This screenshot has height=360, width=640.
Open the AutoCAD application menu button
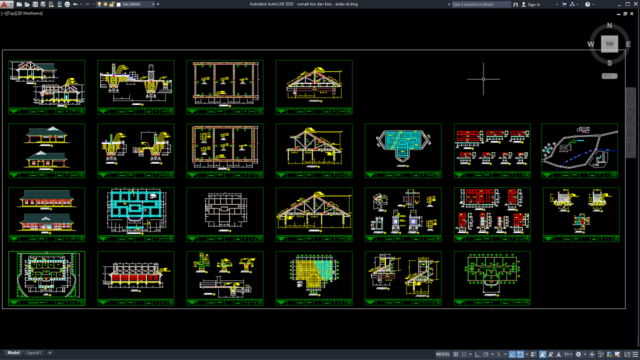[x=7, y=4]
